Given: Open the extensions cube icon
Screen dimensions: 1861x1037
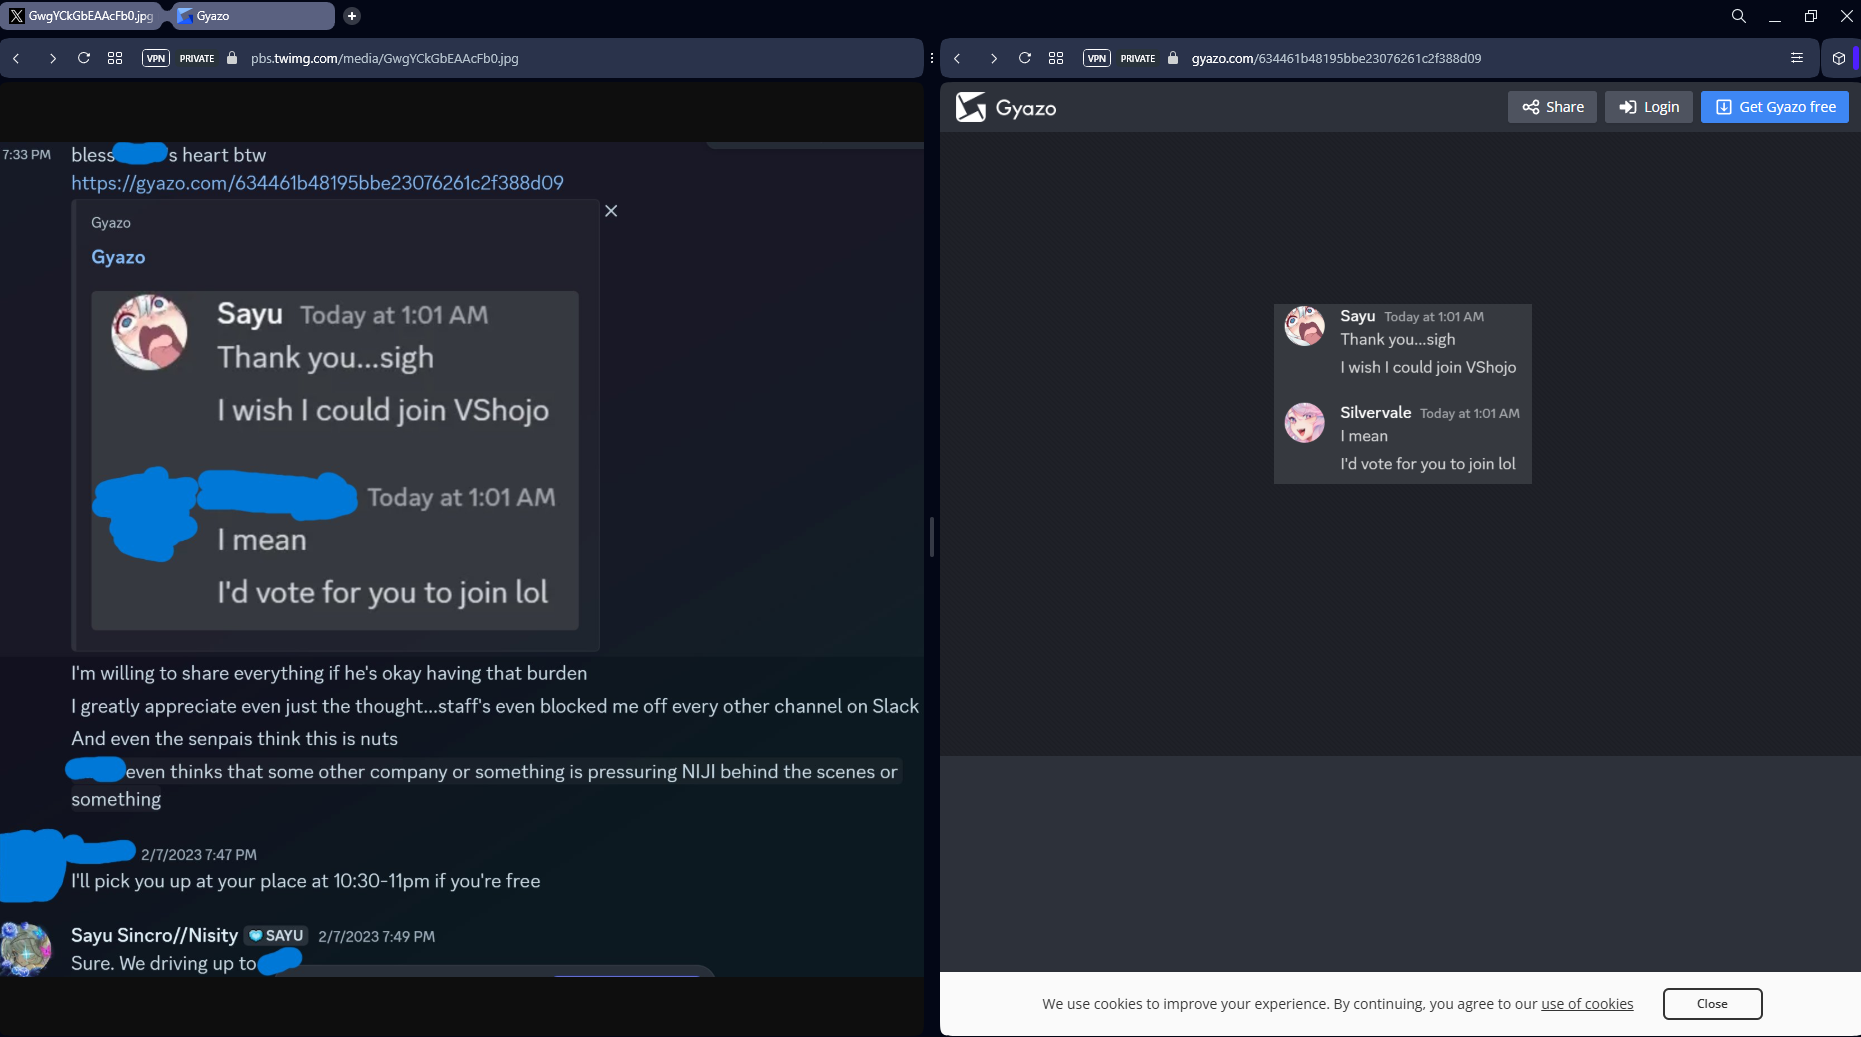Looking at the screenshot, I should (x=1839, y=58).
